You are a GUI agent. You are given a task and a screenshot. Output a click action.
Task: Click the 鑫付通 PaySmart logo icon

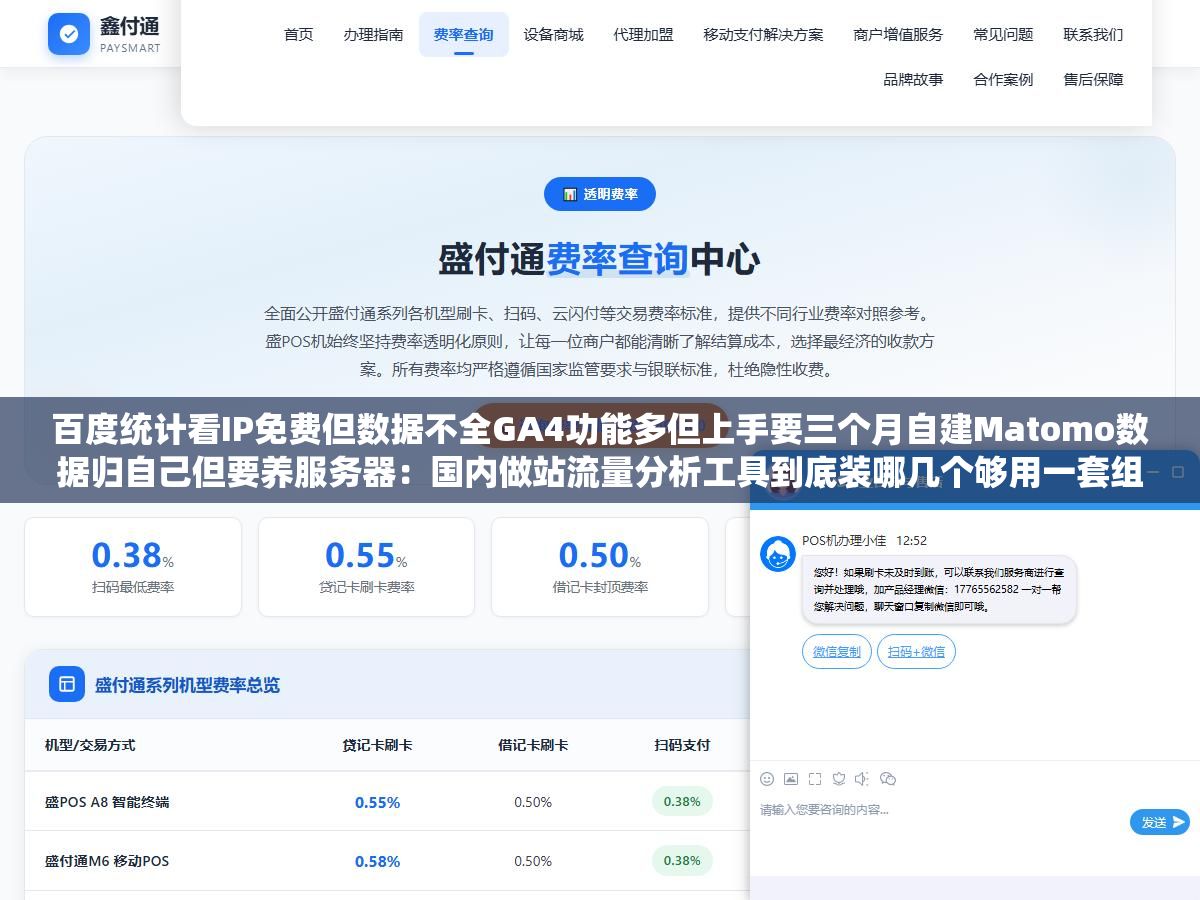69,34
